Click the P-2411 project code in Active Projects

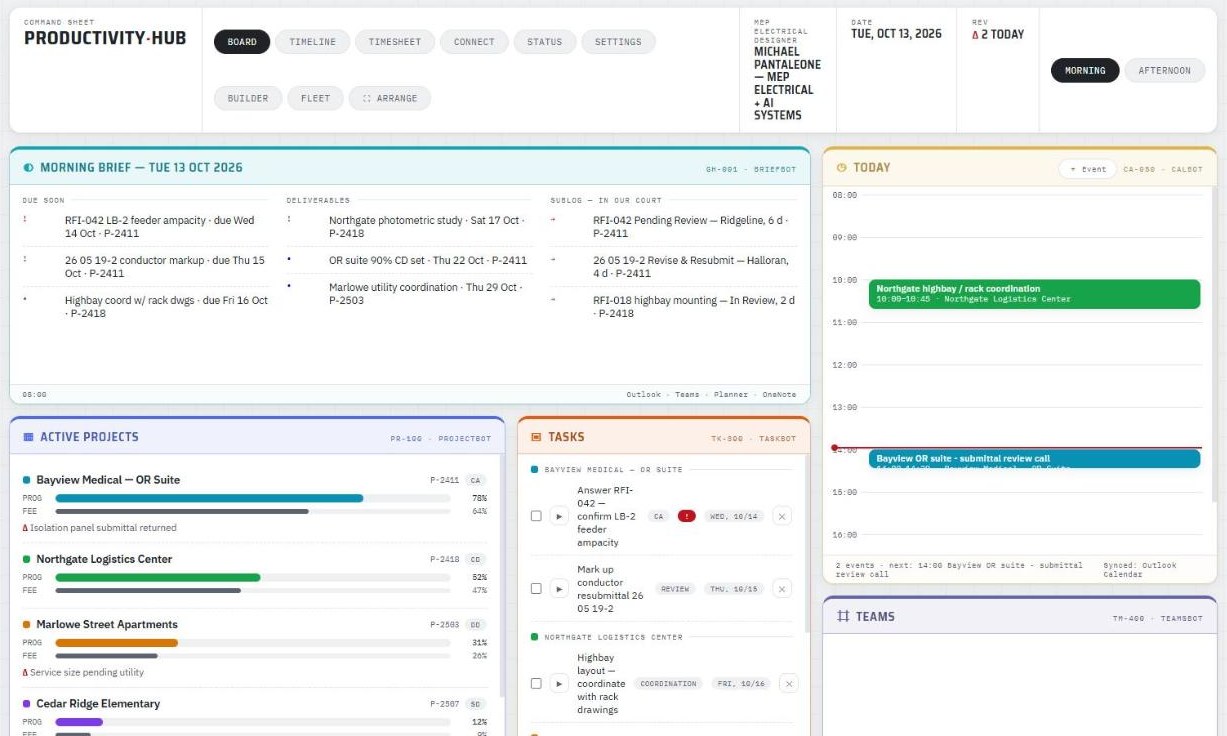pyautogui.click(x=445, y=480)
